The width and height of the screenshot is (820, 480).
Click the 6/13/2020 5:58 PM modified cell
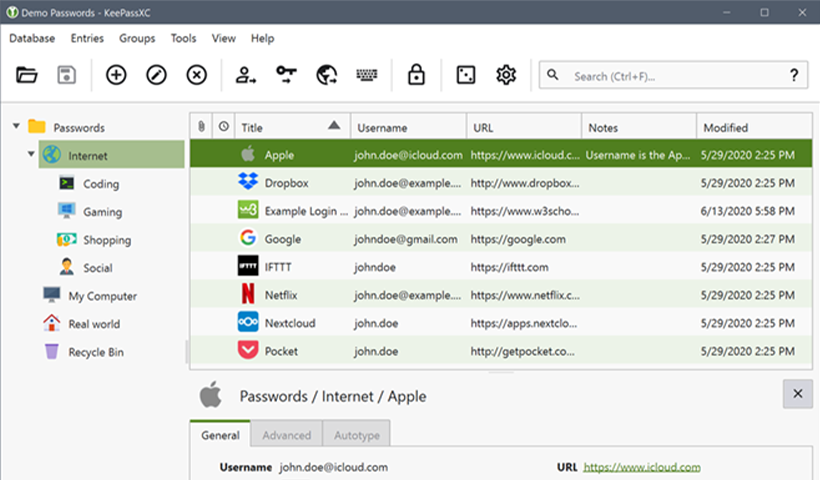click(x=747, y=211)
